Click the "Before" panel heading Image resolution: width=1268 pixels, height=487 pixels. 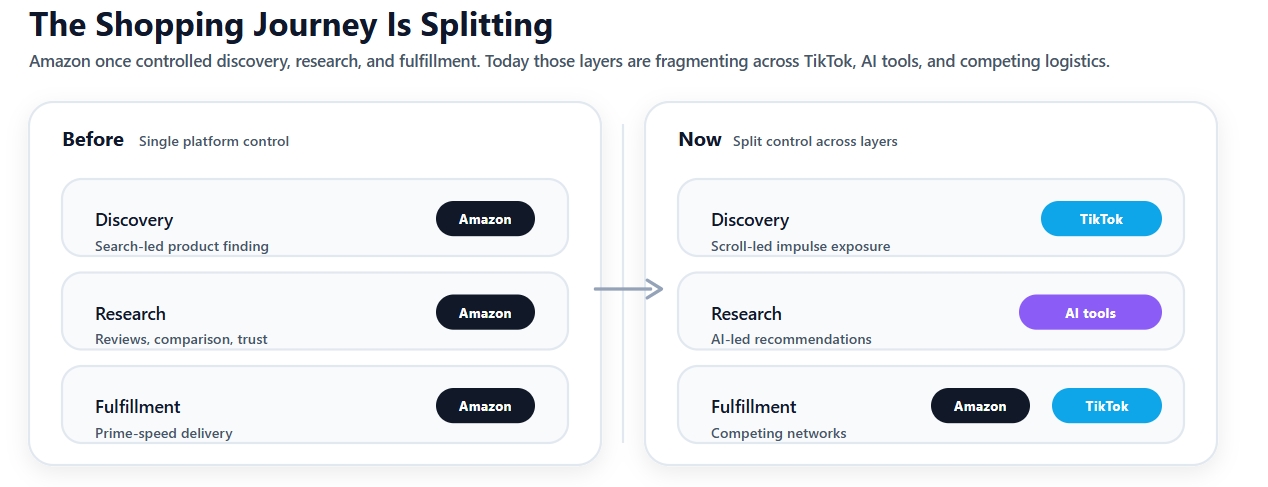coord(93,140)
